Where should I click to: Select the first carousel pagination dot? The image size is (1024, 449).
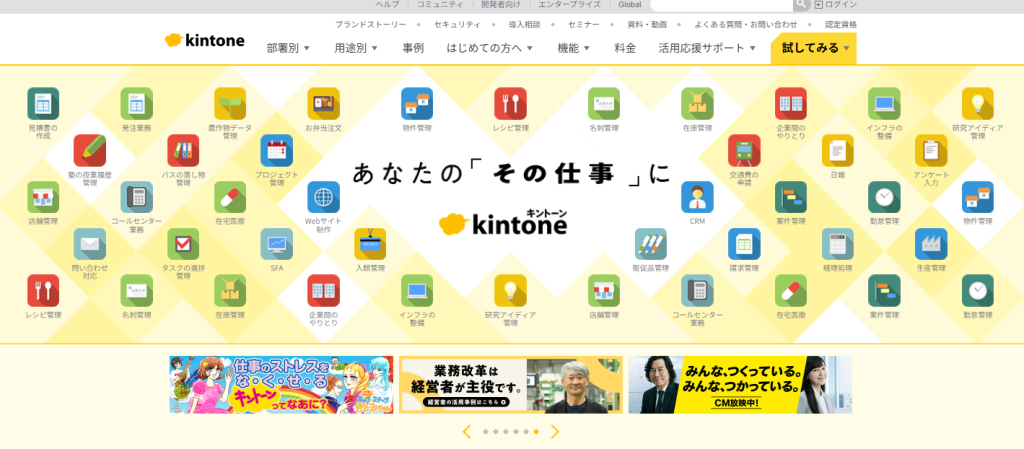pyautogui.click(x=485, y=432)
